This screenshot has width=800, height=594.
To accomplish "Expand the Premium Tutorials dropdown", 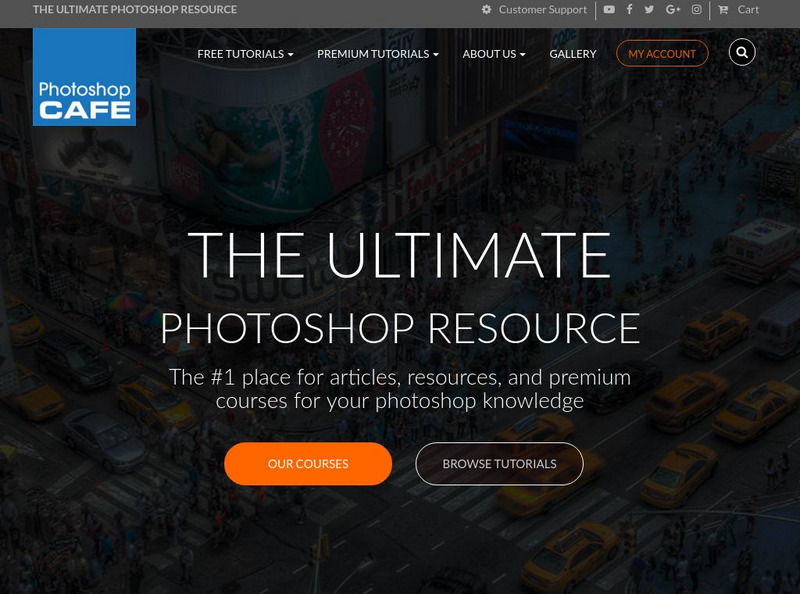I will 378,54.
